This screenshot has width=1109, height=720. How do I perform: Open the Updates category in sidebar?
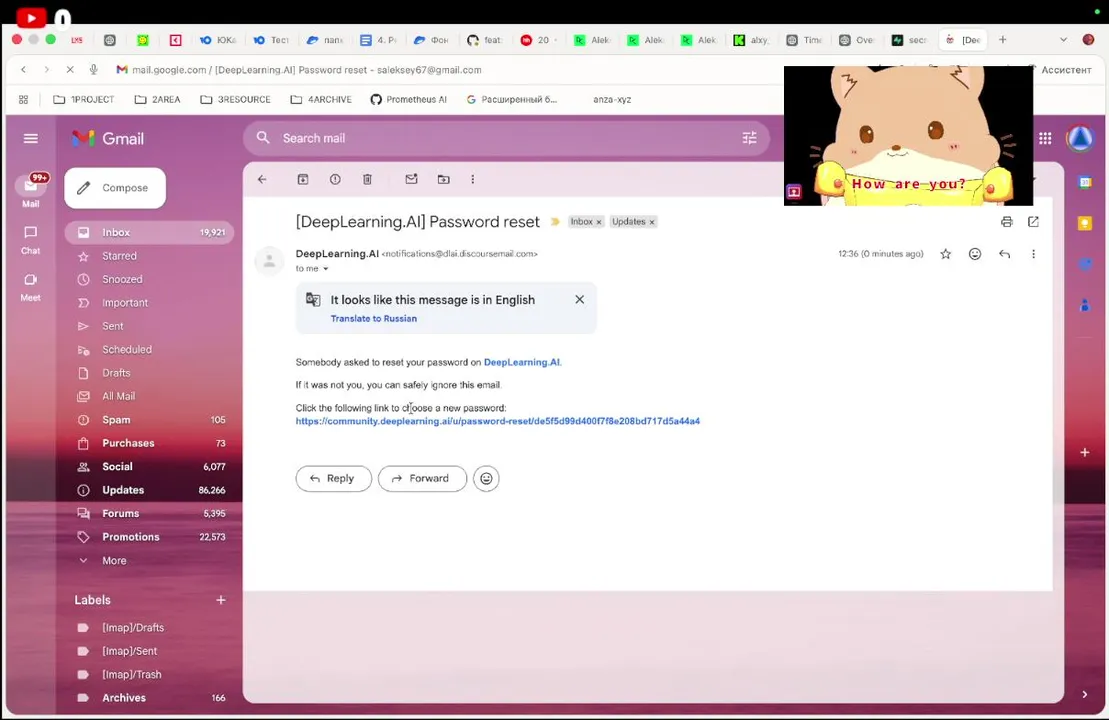[x=149, y=490]
